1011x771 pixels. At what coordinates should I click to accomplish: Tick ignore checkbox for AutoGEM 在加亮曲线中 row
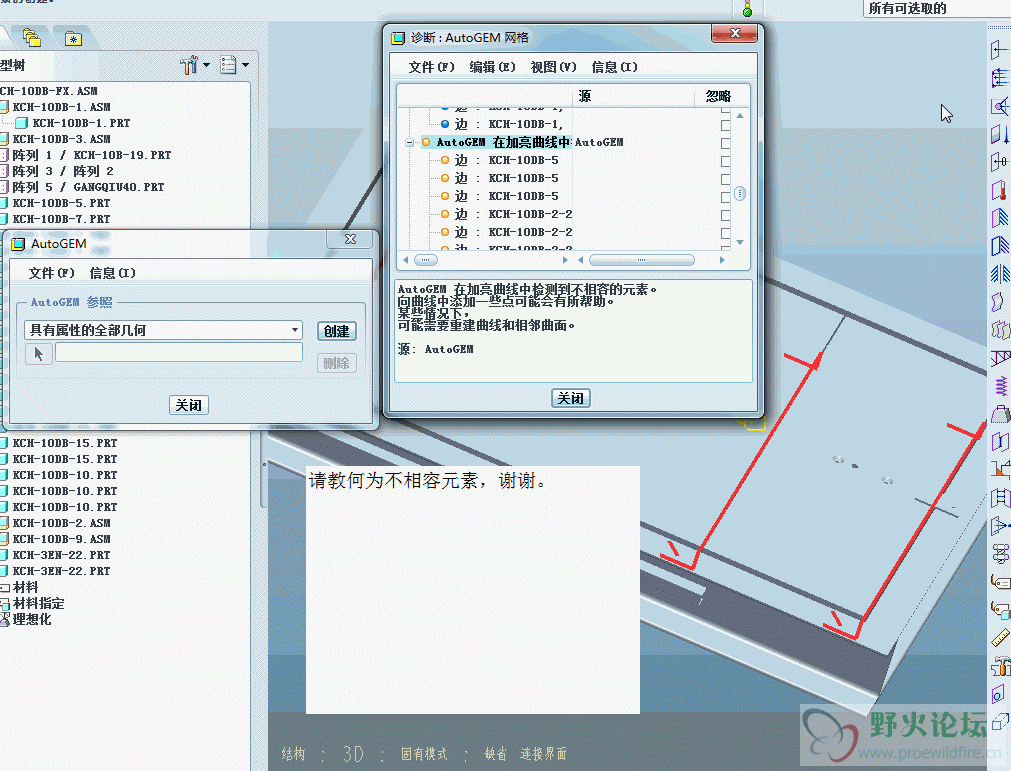725,142
